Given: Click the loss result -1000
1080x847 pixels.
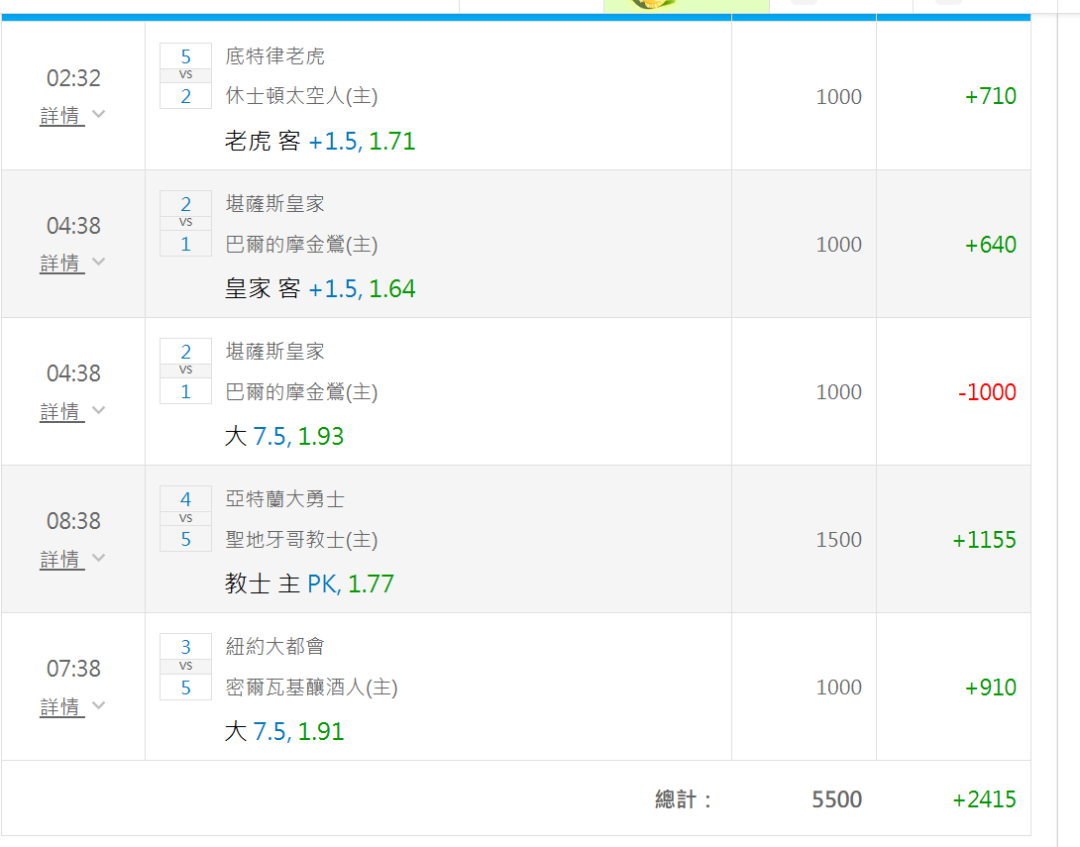Looking at the screenshot, I should (987, 392).
